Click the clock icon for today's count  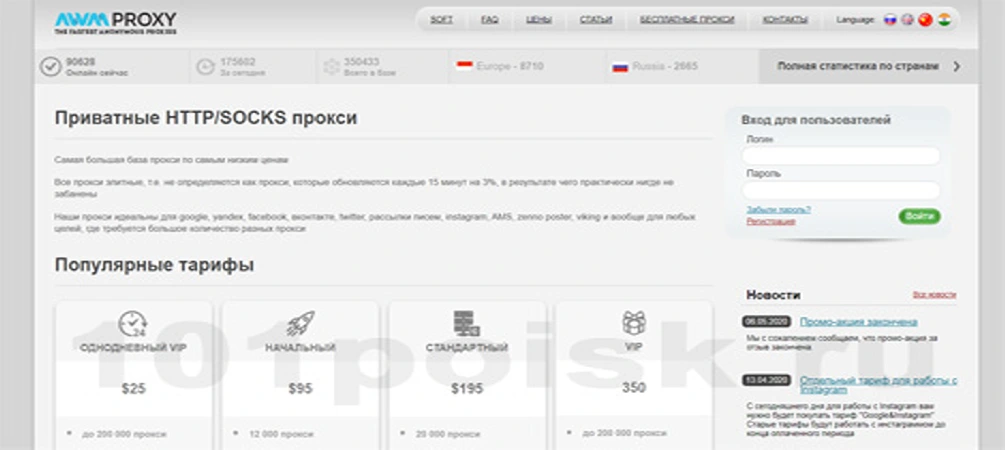click(x=205, y=67)
